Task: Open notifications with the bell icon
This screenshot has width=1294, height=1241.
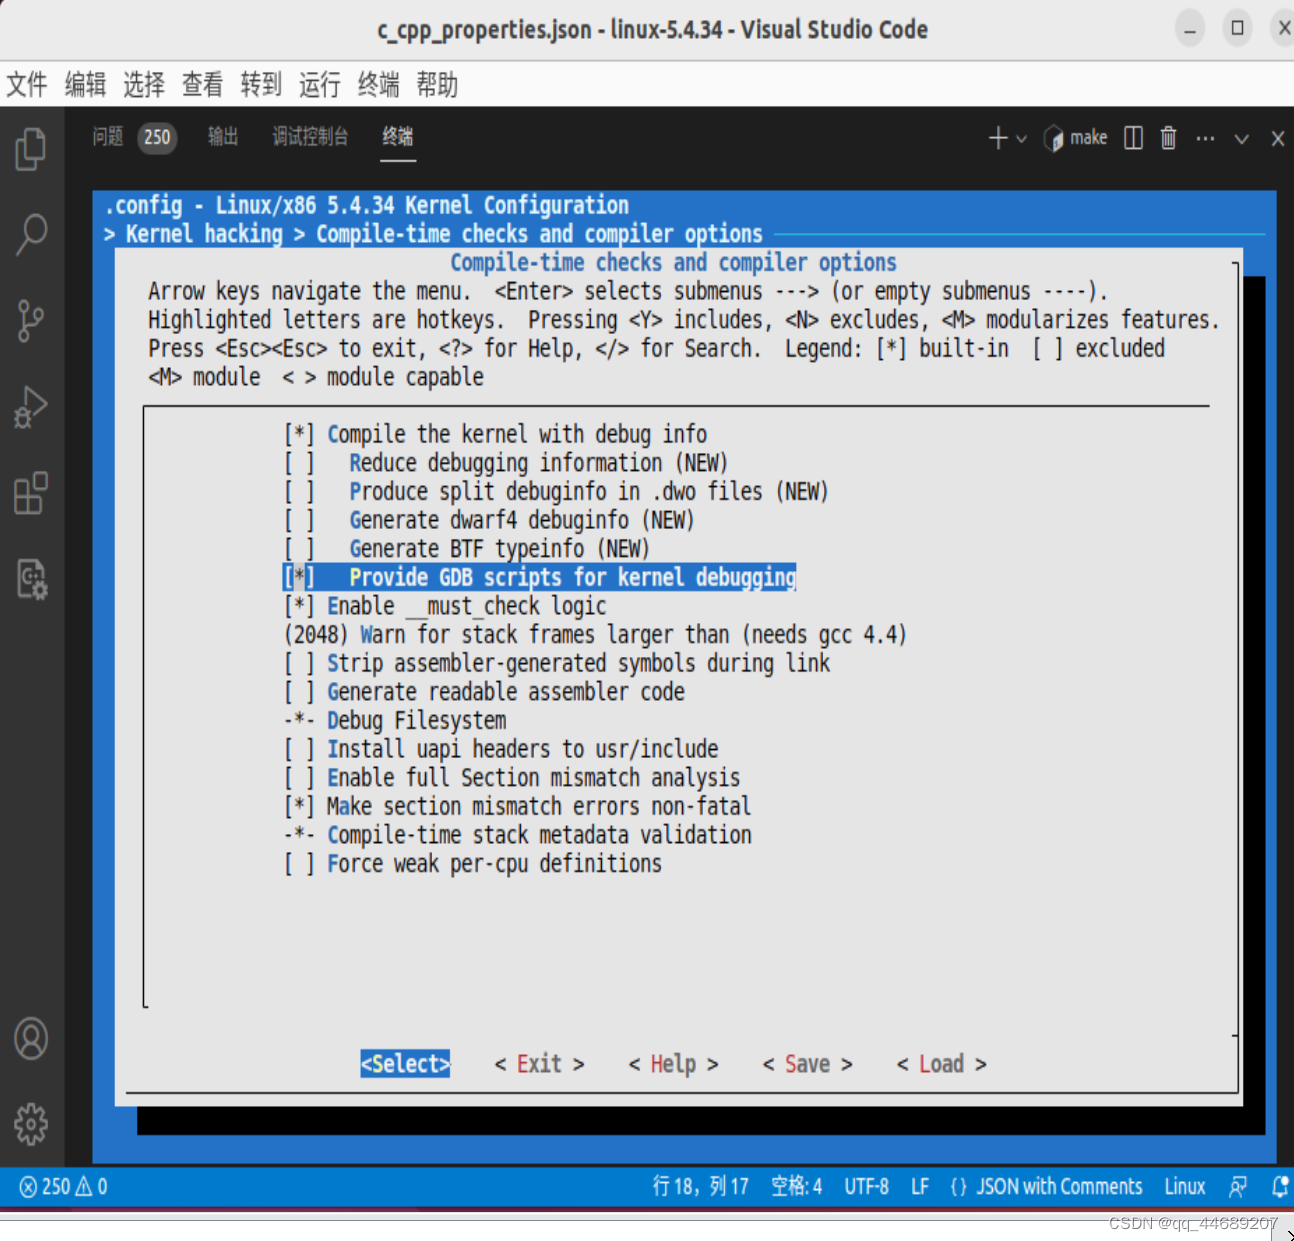Action: coord(1279,1187)
